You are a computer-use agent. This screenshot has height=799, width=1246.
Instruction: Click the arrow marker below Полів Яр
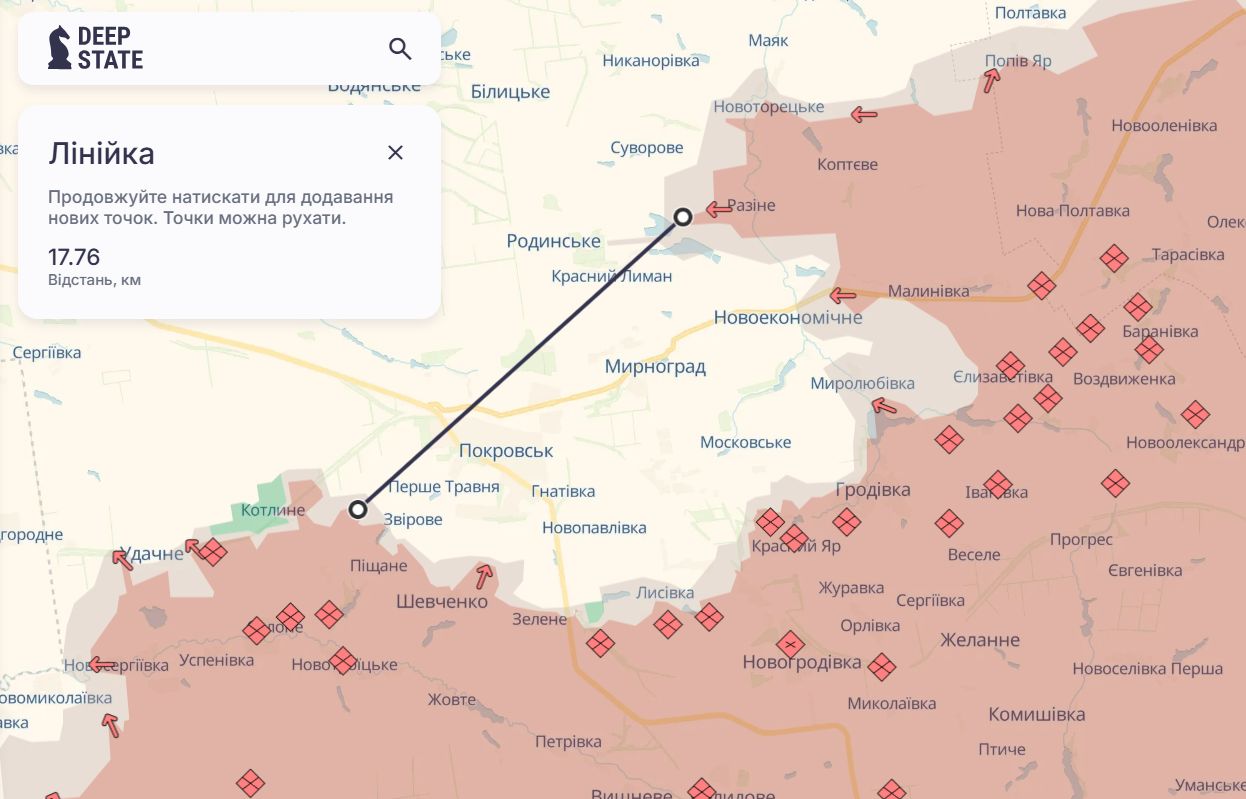coord(990,82)
